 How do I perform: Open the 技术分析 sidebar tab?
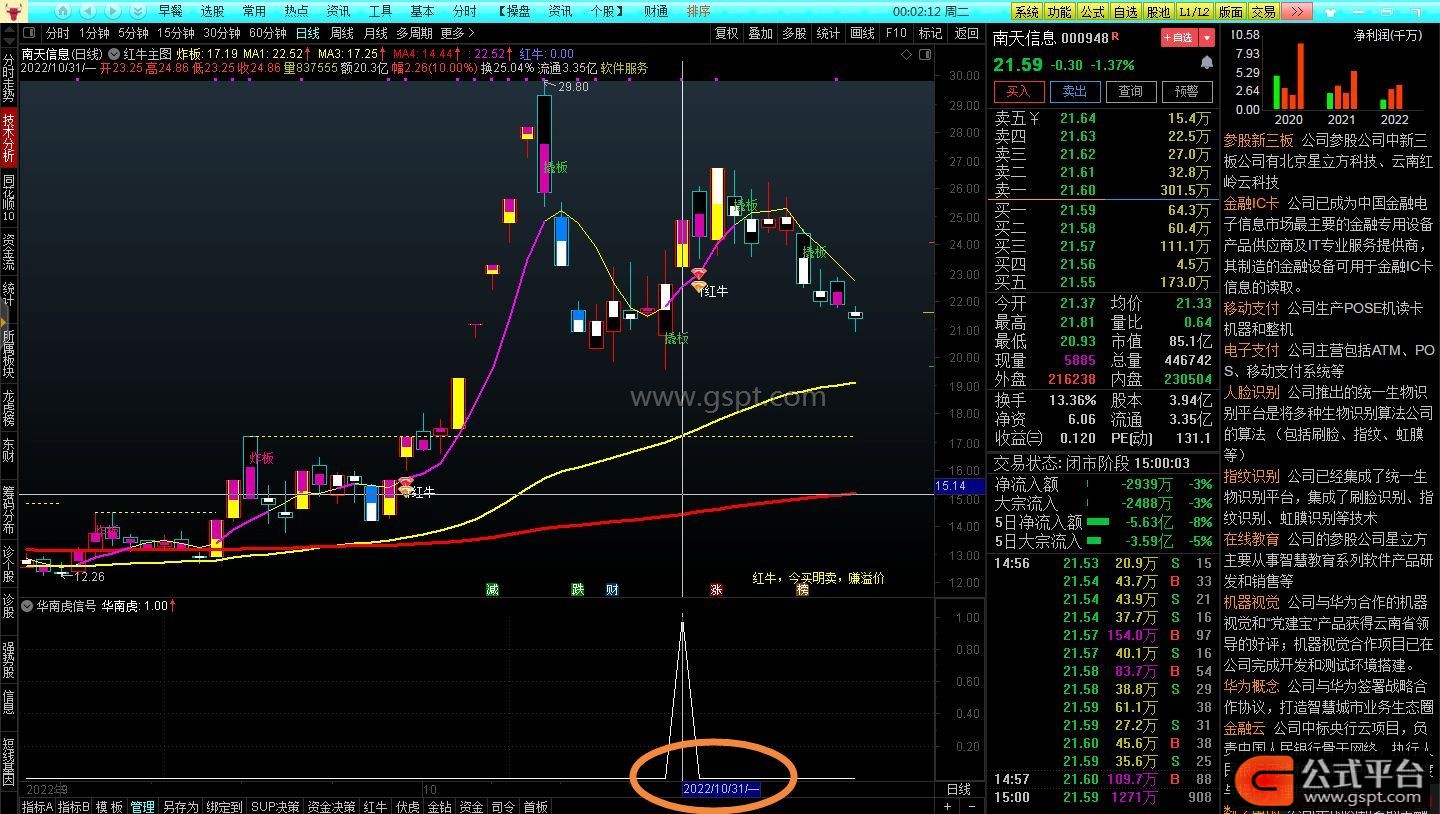(8, 136)
